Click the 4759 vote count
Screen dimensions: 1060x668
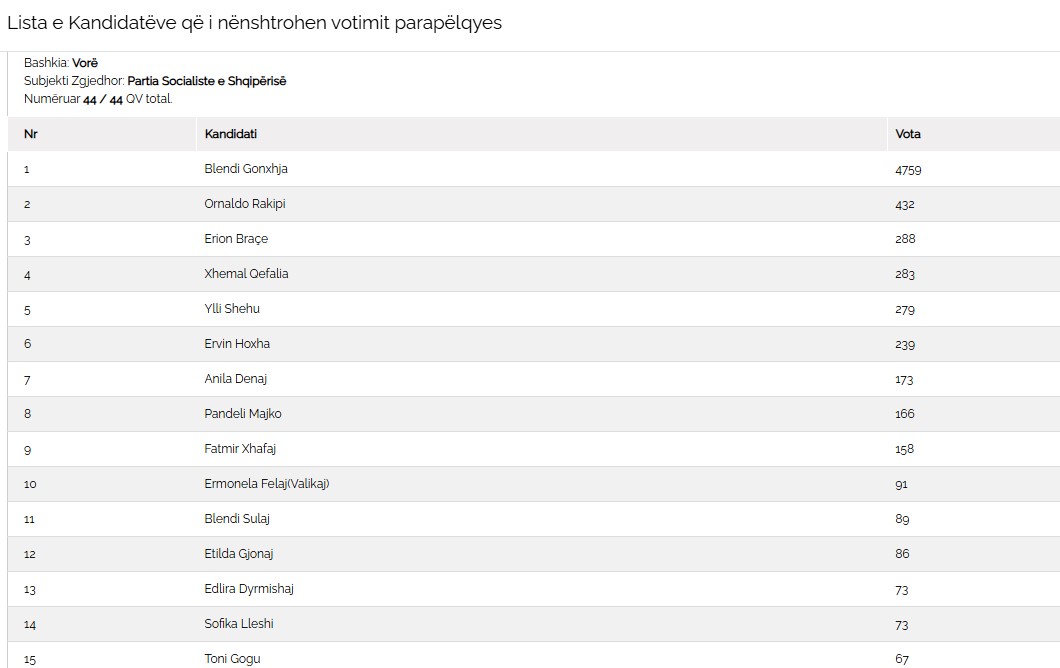(x=908, y=170)
